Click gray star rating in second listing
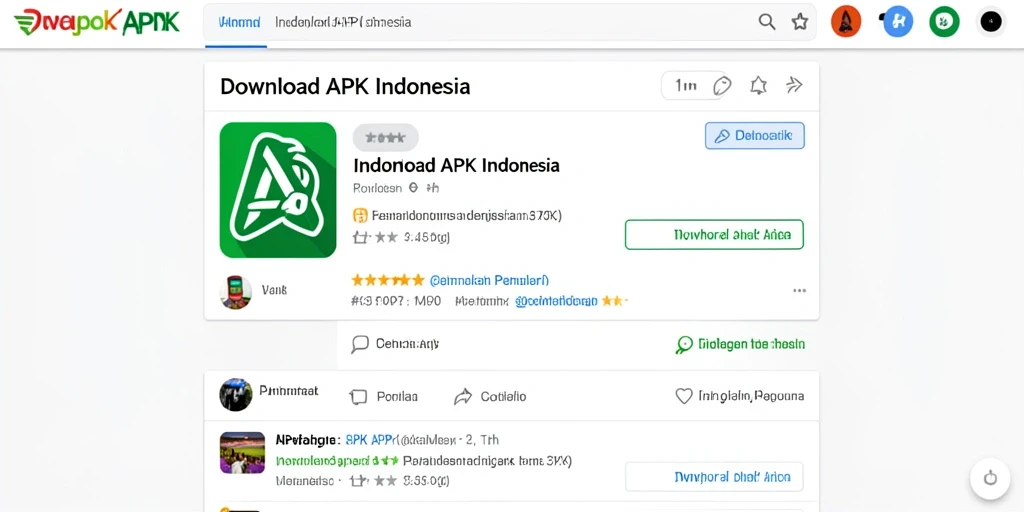Viewport: 1024px width, 512px height. [374, 481]
